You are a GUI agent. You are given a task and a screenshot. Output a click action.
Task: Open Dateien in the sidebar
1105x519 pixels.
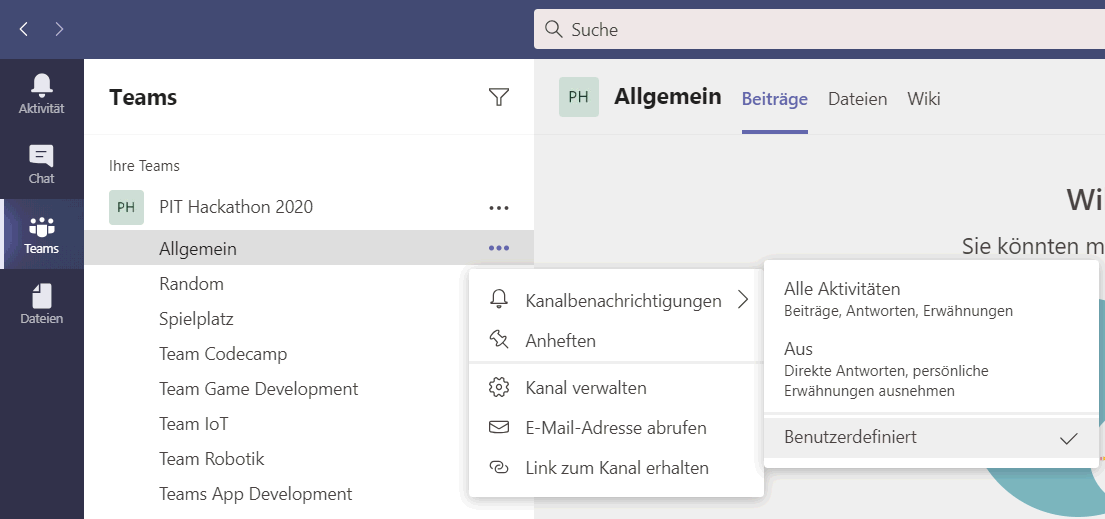(42, 304)
